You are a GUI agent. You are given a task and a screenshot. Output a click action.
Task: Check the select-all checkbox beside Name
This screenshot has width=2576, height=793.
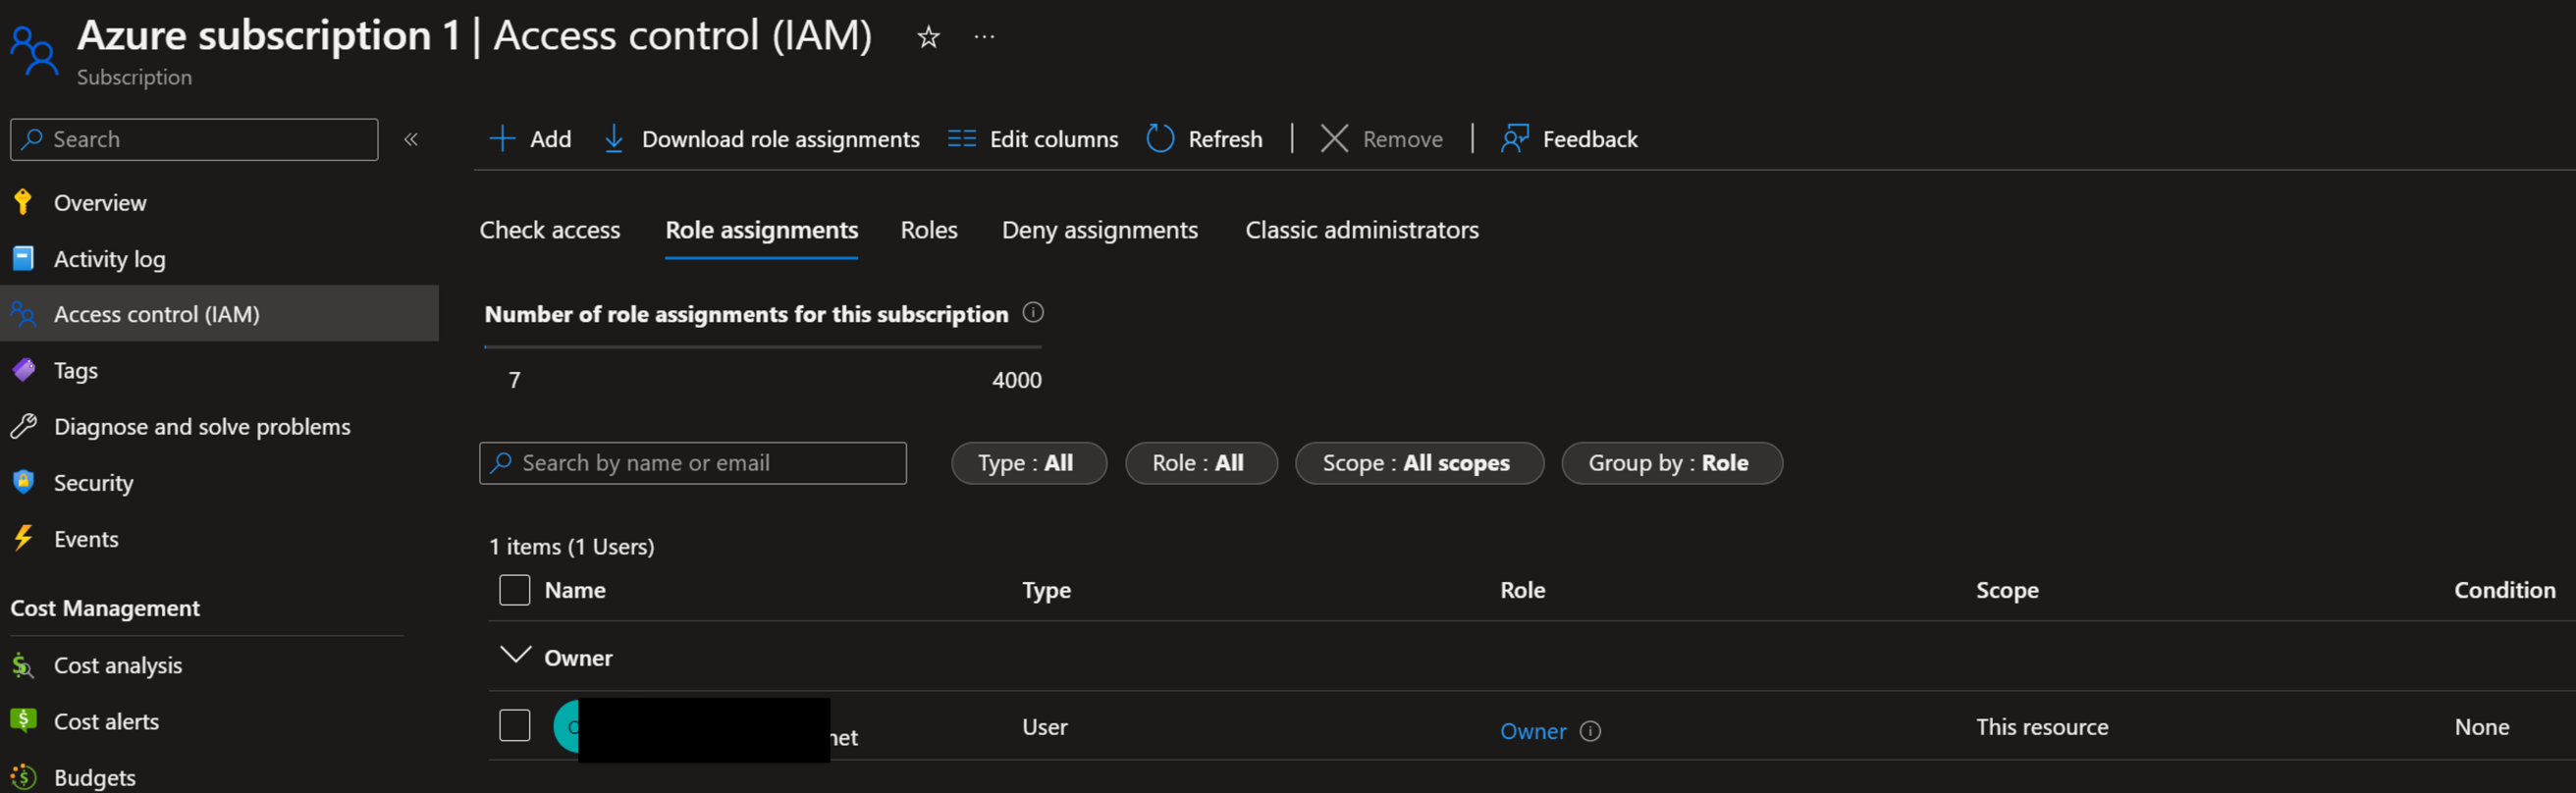514,590
